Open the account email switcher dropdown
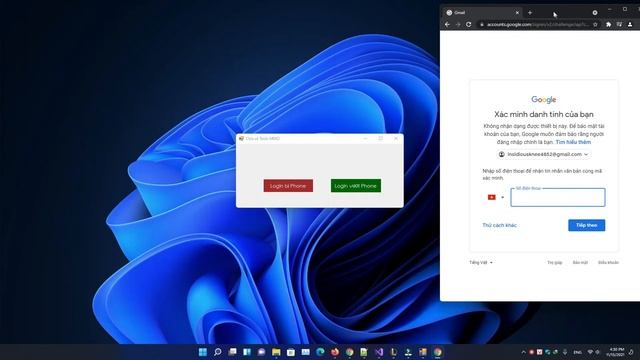 tap(543, 154)
